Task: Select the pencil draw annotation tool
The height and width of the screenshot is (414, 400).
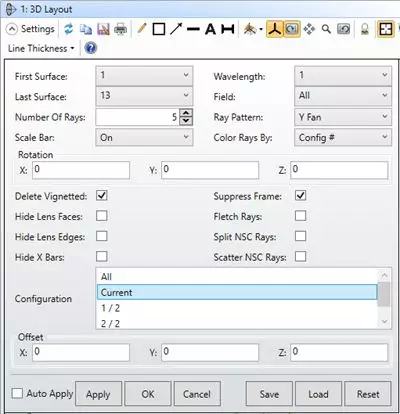Action: pos(142,29)
